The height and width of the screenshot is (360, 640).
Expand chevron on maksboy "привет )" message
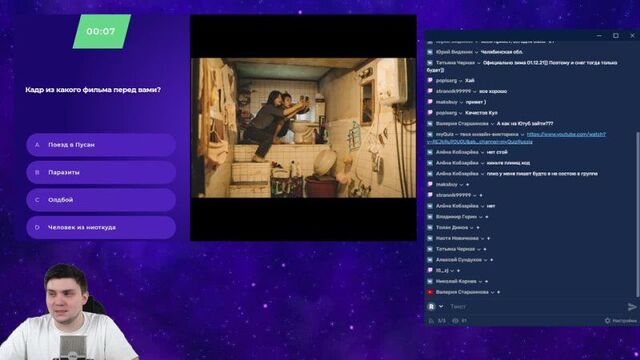(462, 102)
